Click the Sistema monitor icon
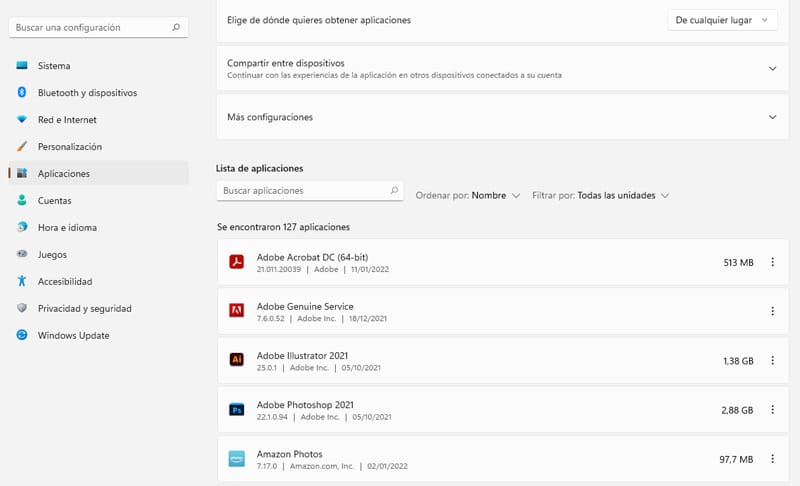Viewport: 800px width, 486px height. pos(22,65)
